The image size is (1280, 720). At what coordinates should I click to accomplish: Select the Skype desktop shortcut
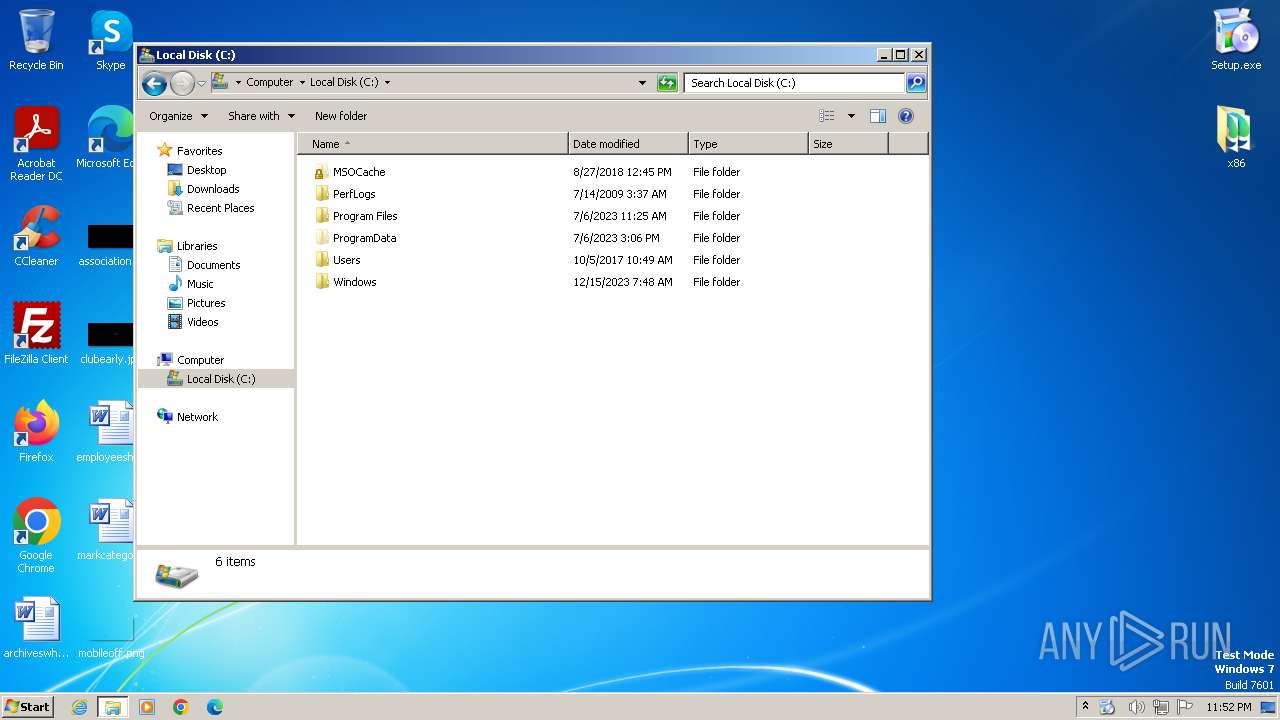tap(111, 40)
